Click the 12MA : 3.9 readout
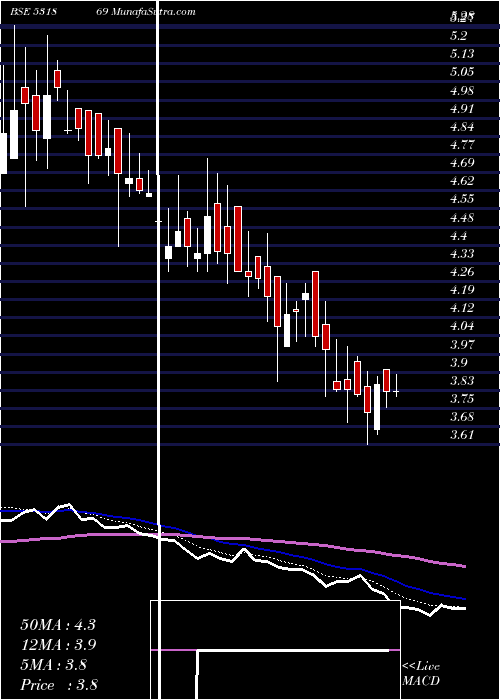Screen dimensions: 500x700 click(x=58, y=645)
